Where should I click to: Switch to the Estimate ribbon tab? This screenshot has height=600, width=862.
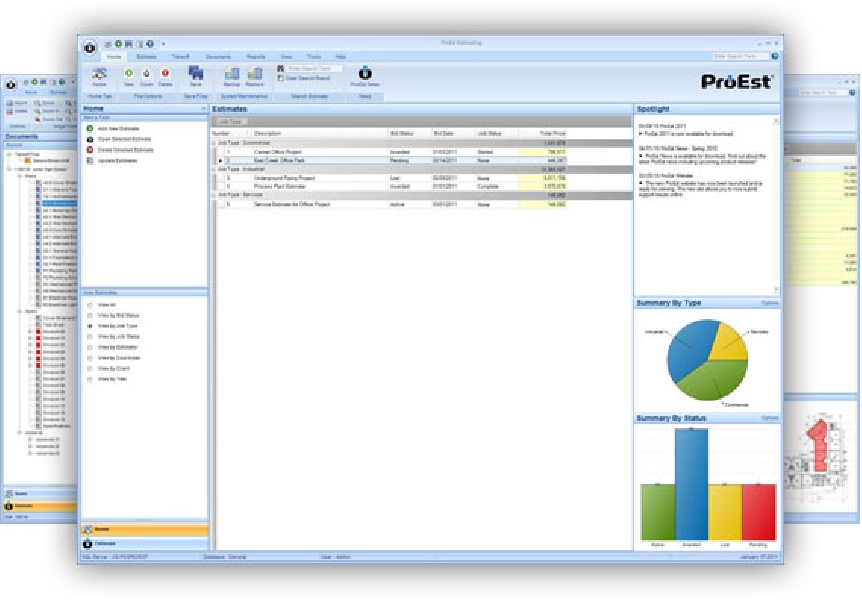[x=146, y=57]
